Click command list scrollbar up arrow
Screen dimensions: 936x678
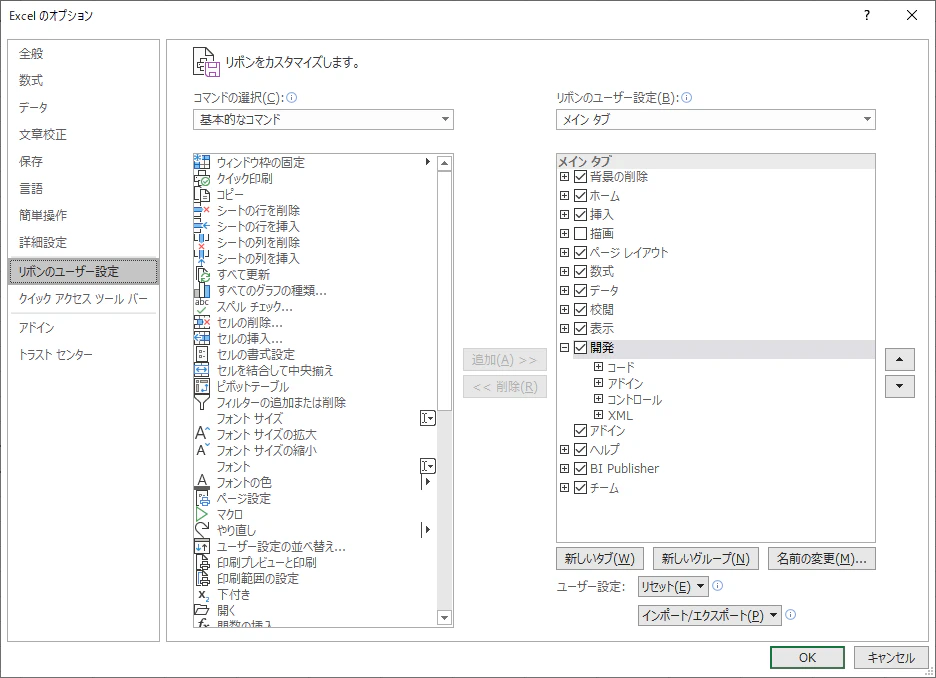coord(444,163)
